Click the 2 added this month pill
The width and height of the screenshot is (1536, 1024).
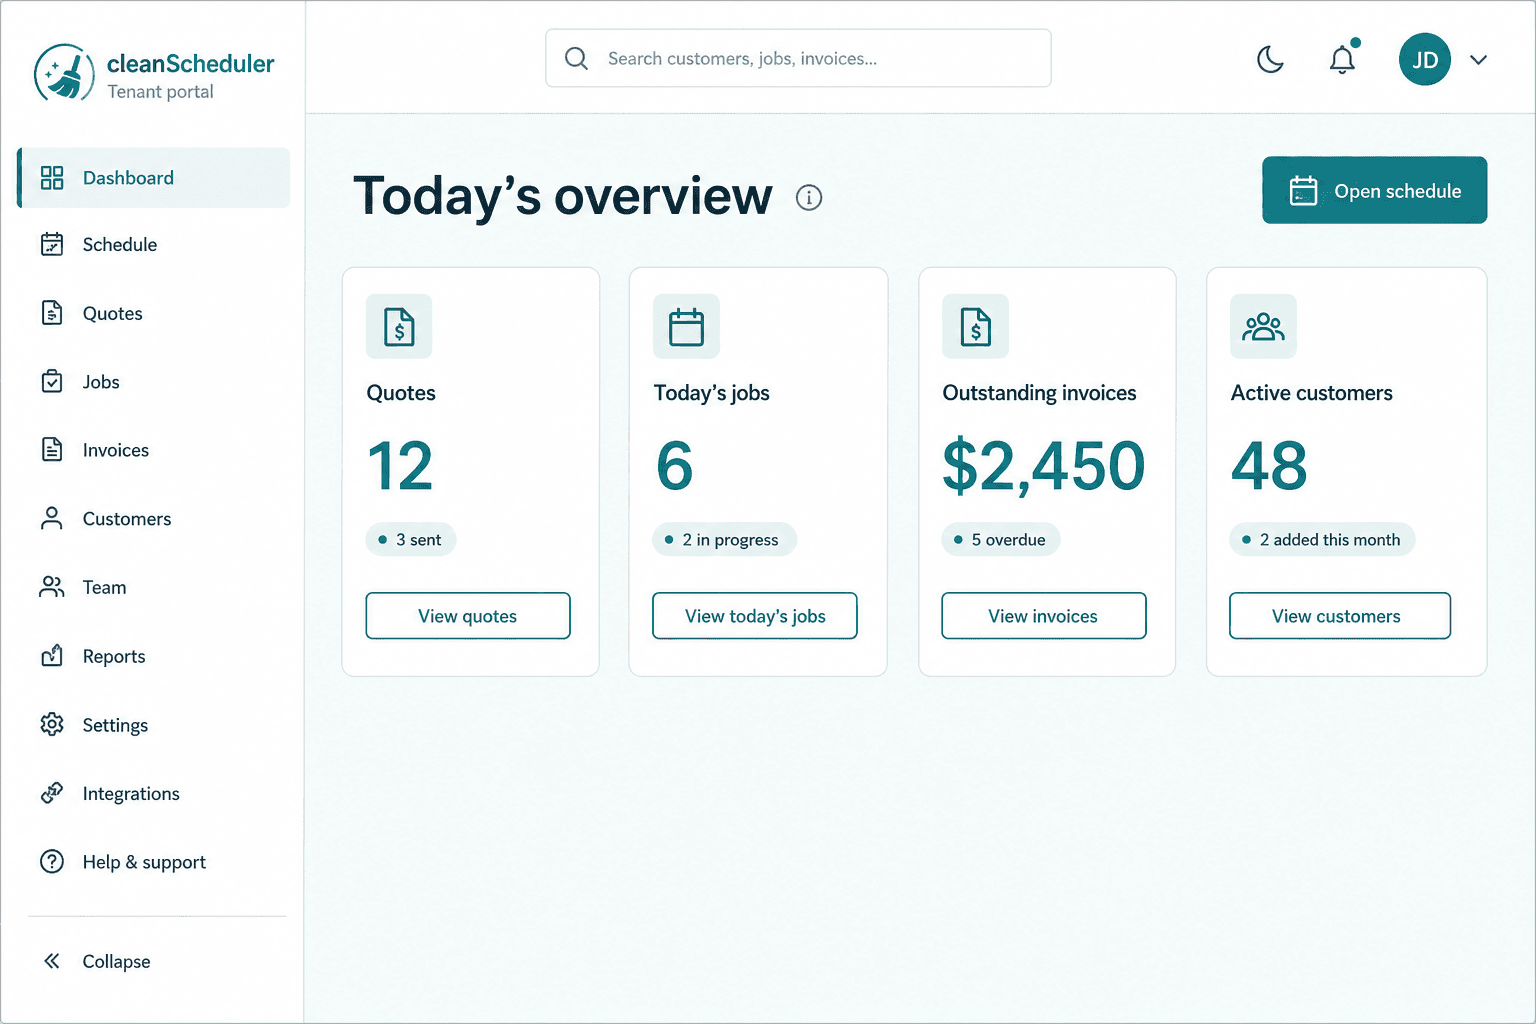(x=1322, y=539)
